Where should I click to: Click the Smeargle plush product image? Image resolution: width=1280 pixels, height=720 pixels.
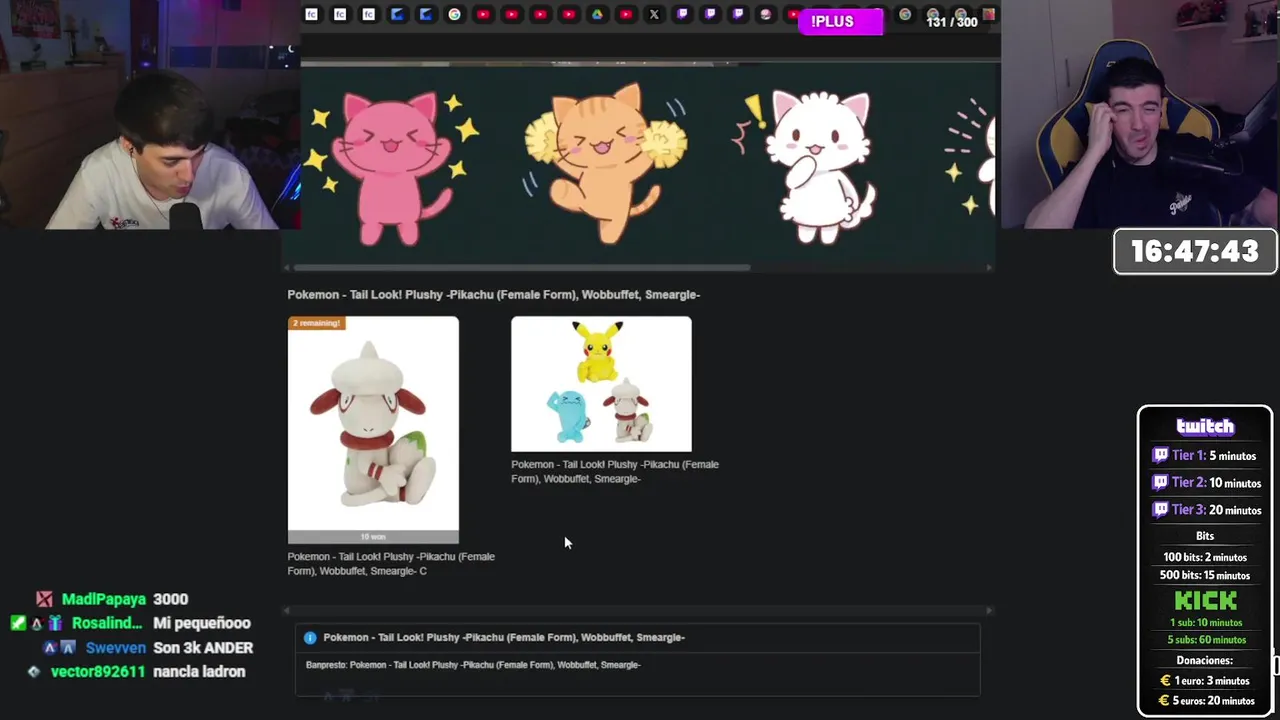[373, 429]
